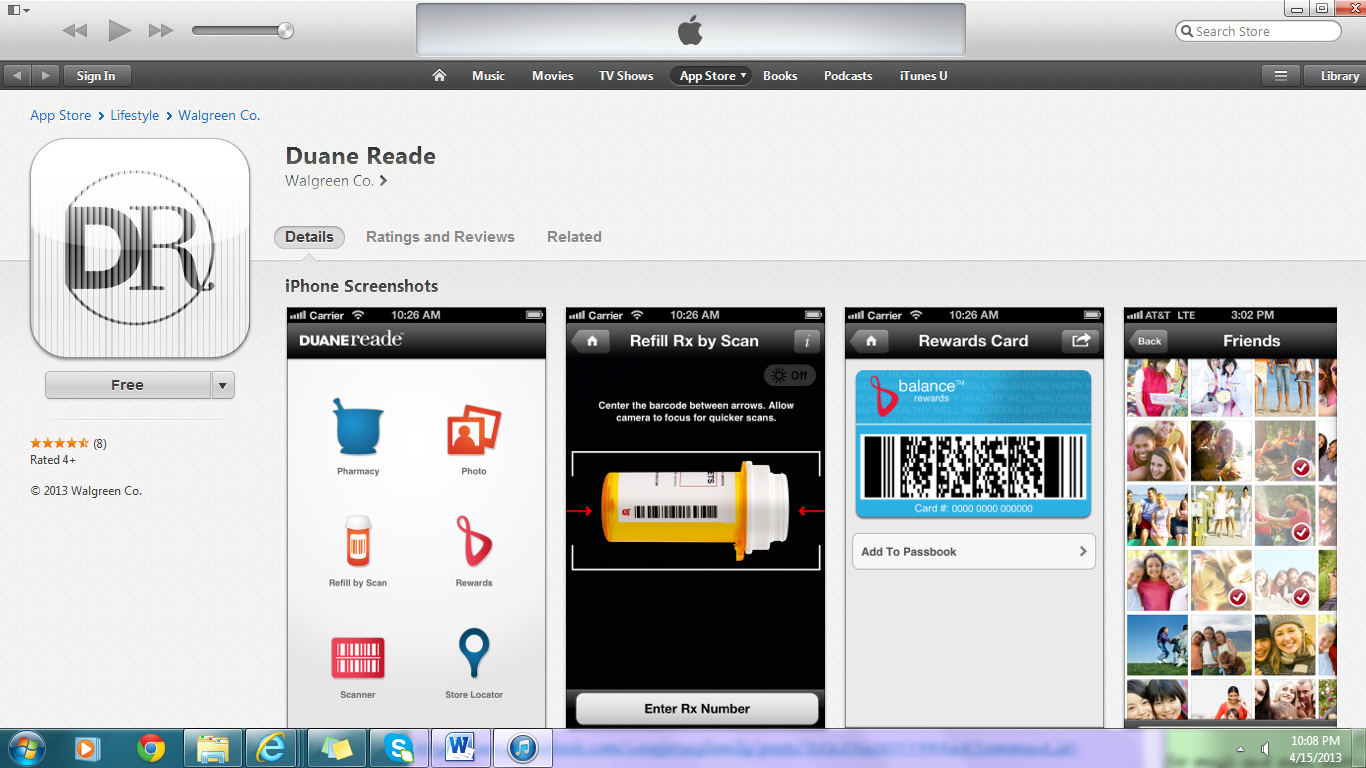
Task: Go to the Podcasts section
Action: pos(848,76)
